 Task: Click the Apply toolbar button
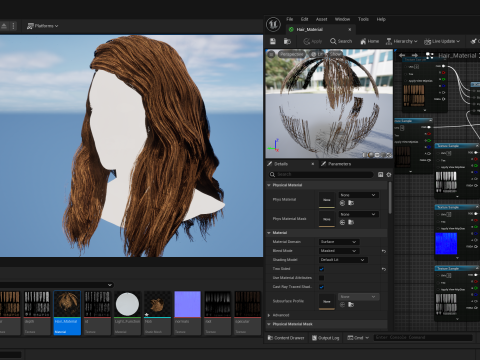click(x=313, y=41)
